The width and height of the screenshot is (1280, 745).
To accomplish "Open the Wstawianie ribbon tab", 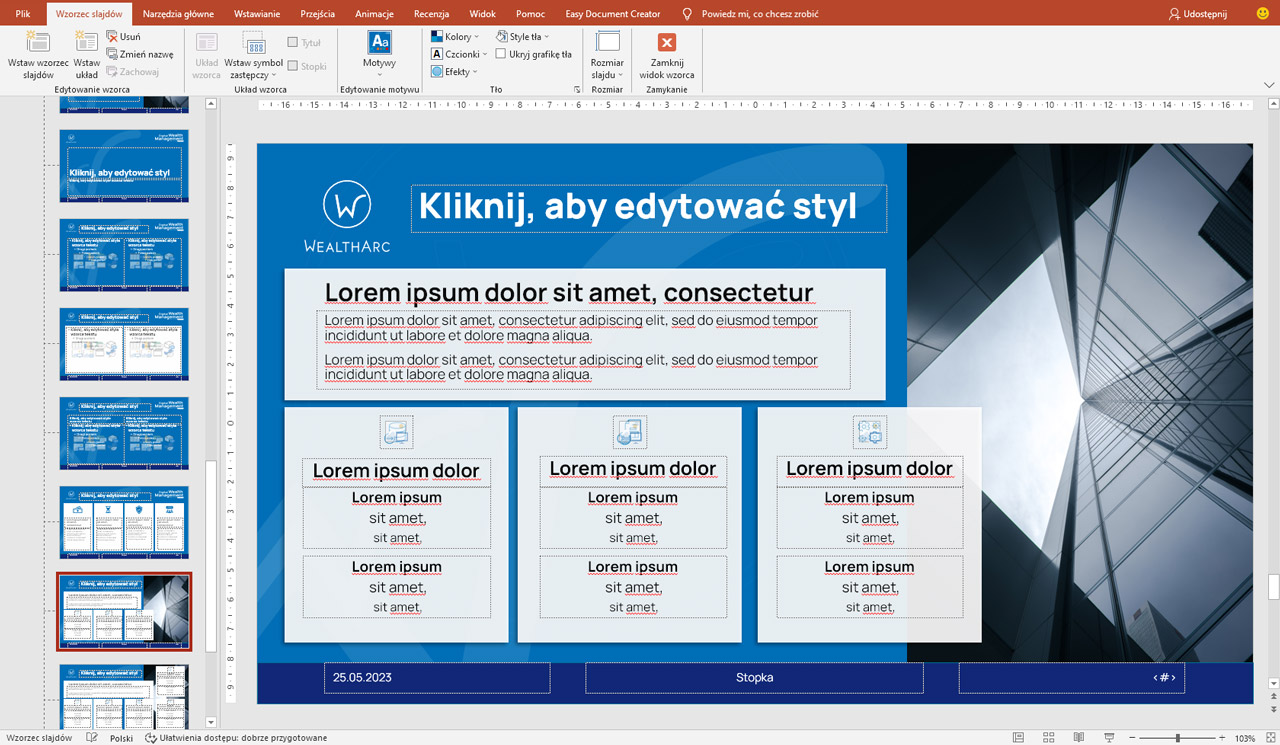I will [257, 14].
